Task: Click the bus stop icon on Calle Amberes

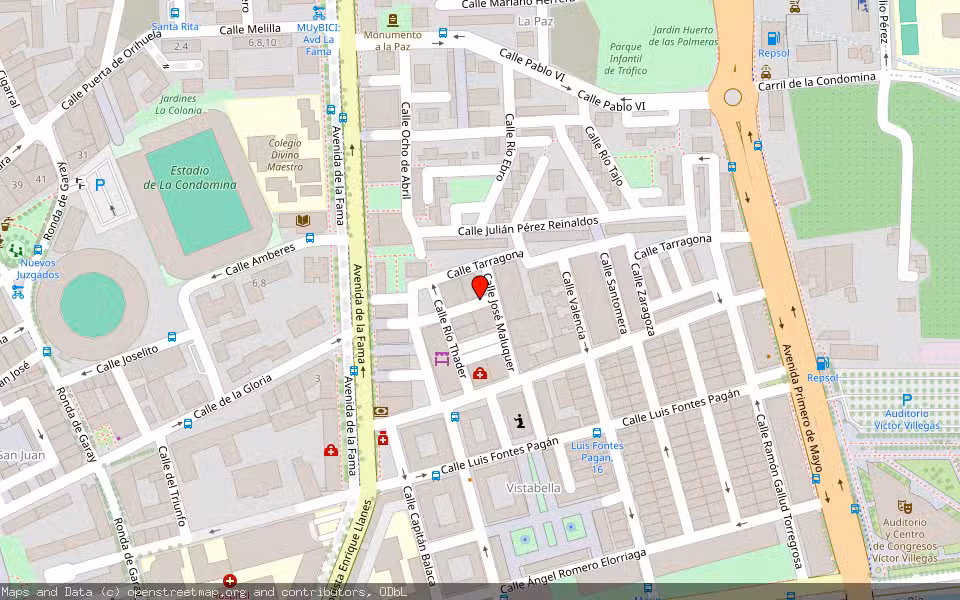Action: click(x=310, y=239)
